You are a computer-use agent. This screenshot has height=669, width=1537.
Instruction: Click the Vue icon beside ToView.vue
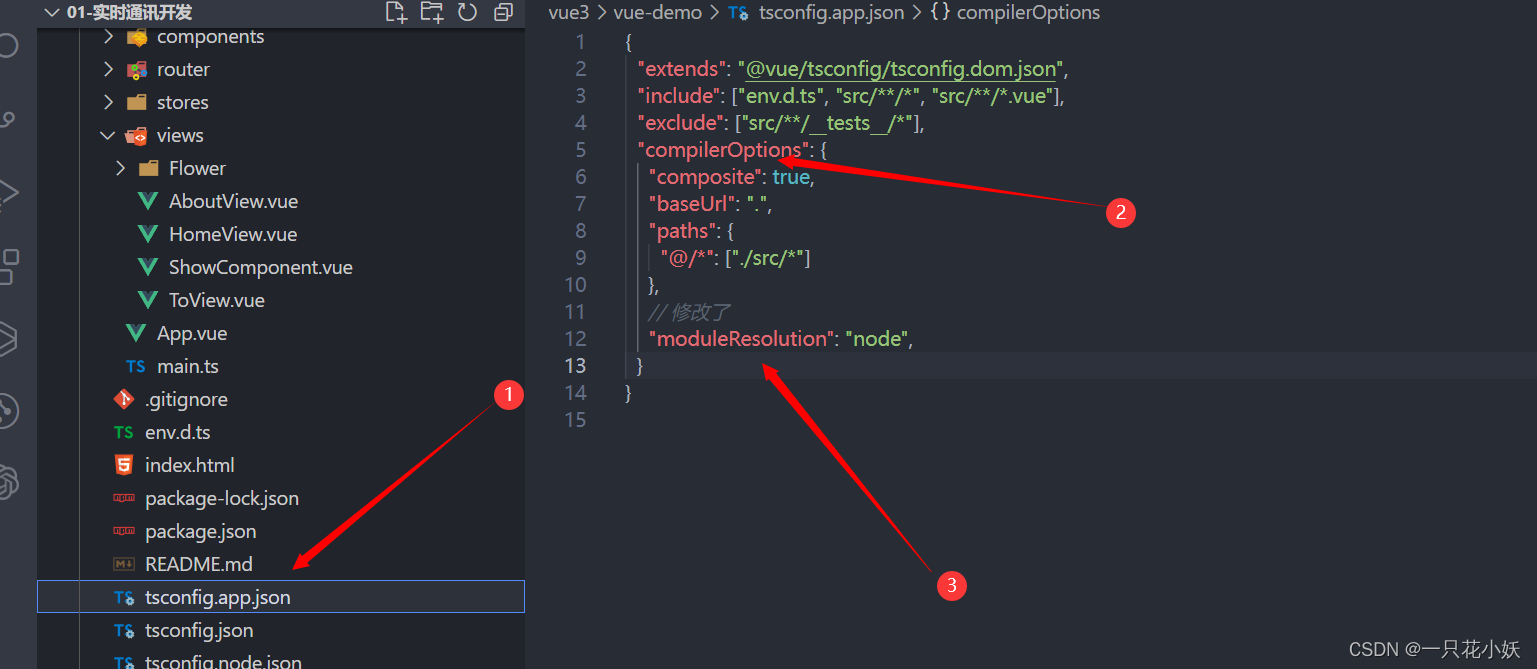148,301
